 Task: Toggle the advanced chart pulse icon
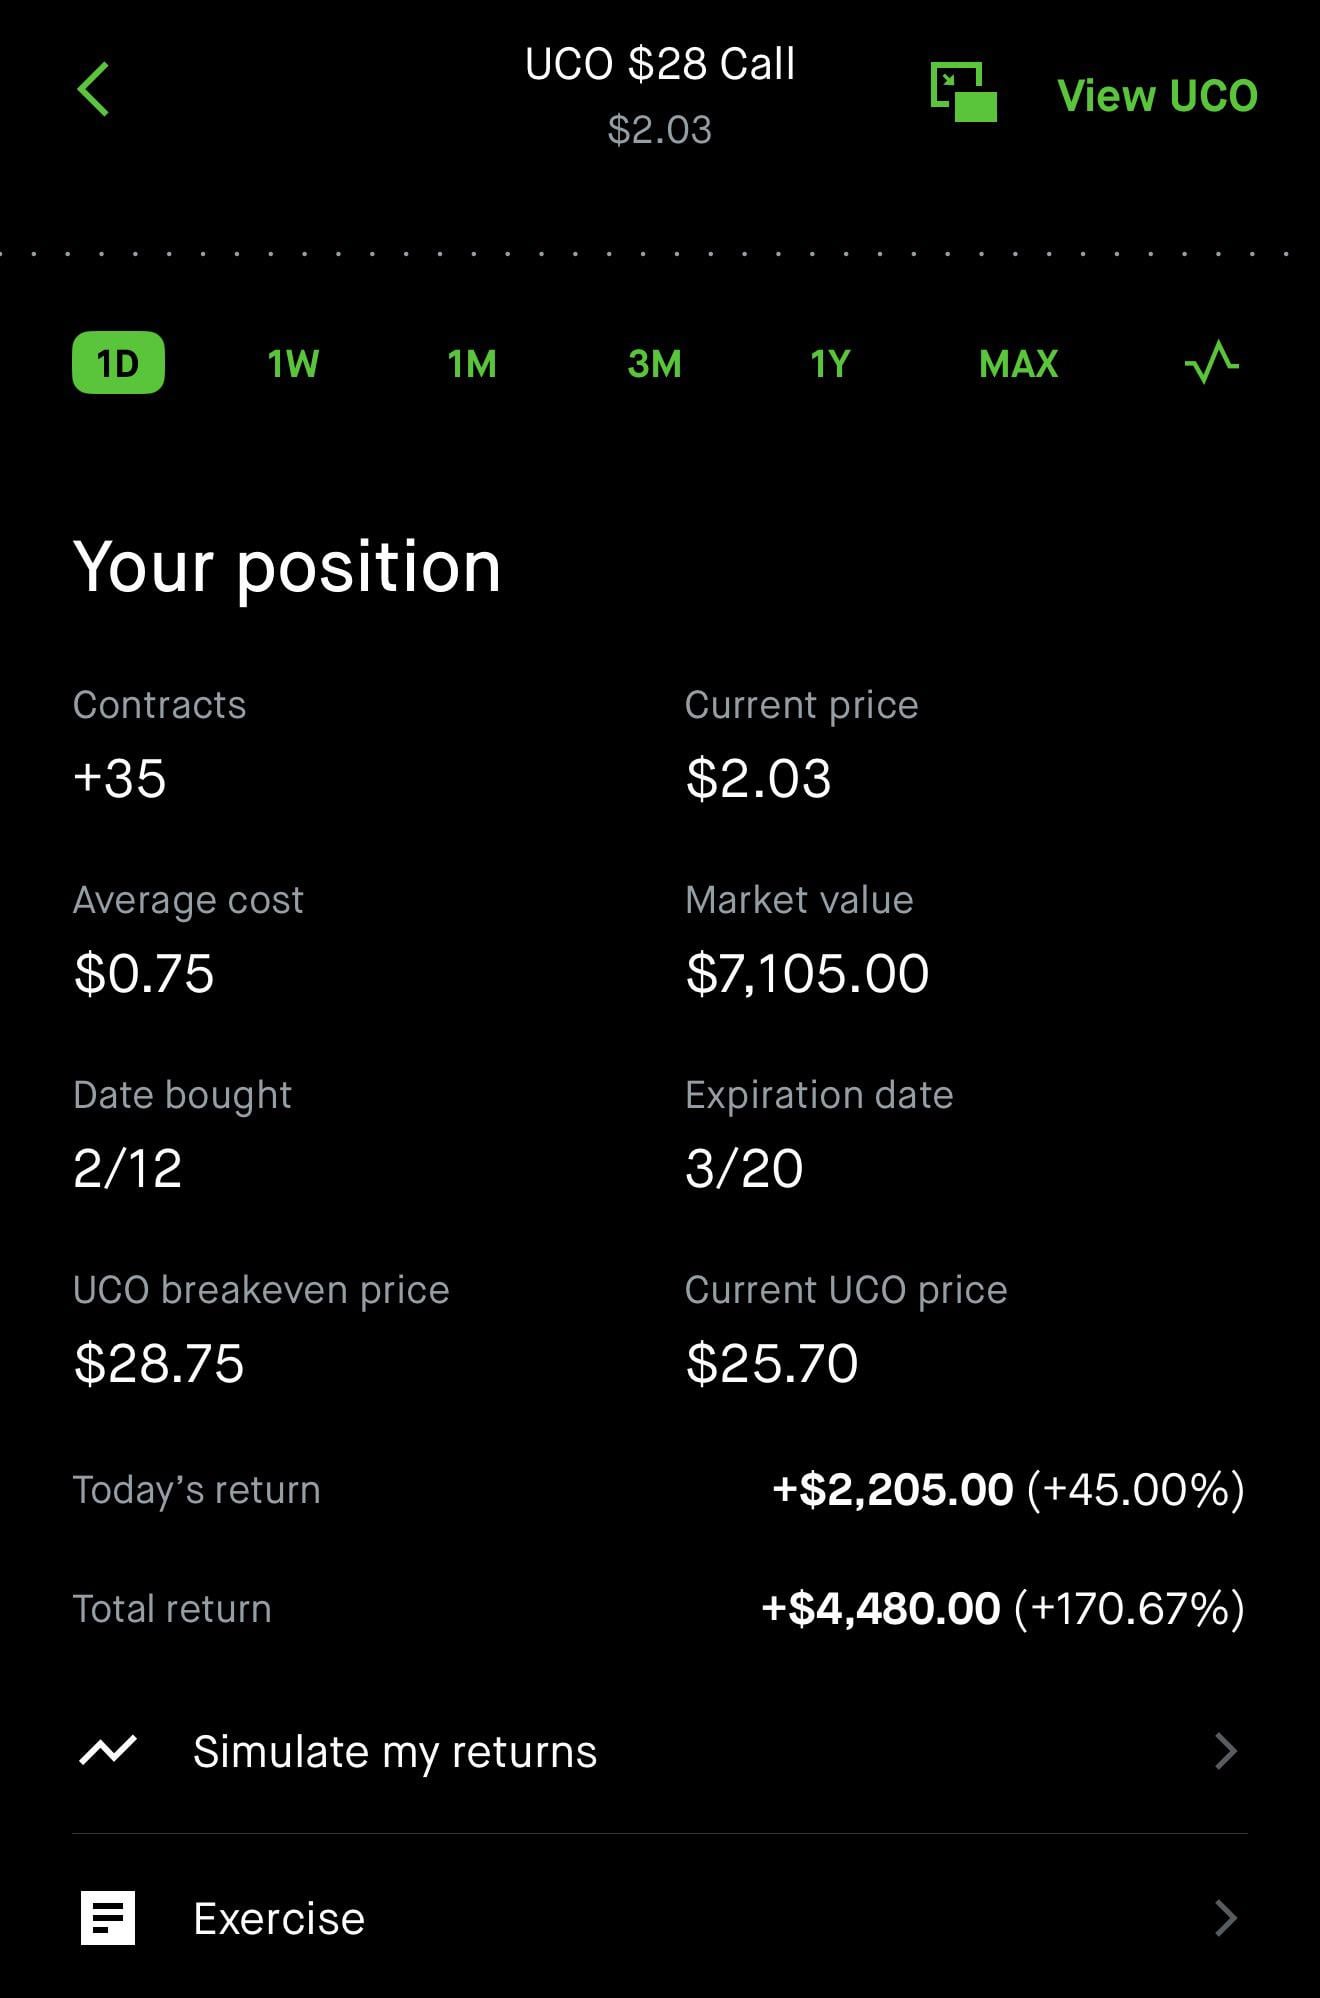(1211, 362)
